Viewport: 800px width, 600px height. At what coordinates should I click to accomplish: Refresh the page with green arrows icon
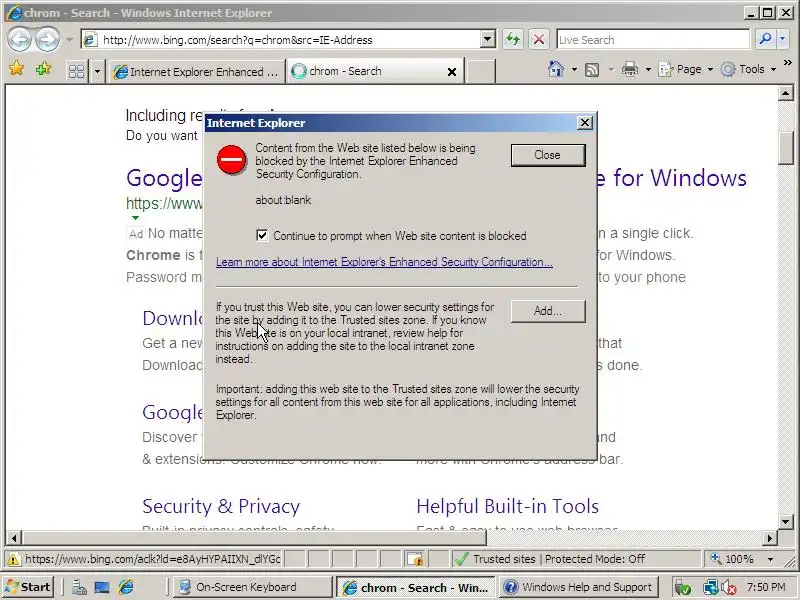[513, 39]
